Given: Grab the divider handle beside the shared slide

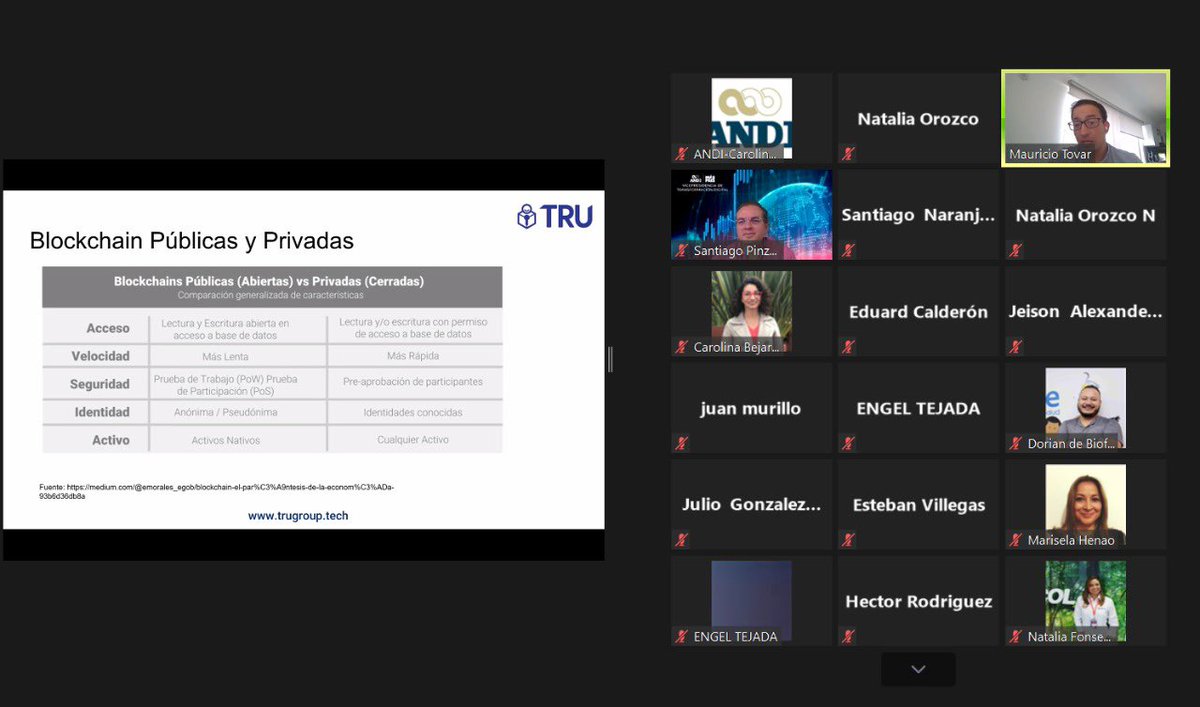Looking at the screenshot, I should pyautogui.click(x=610, y=360).
